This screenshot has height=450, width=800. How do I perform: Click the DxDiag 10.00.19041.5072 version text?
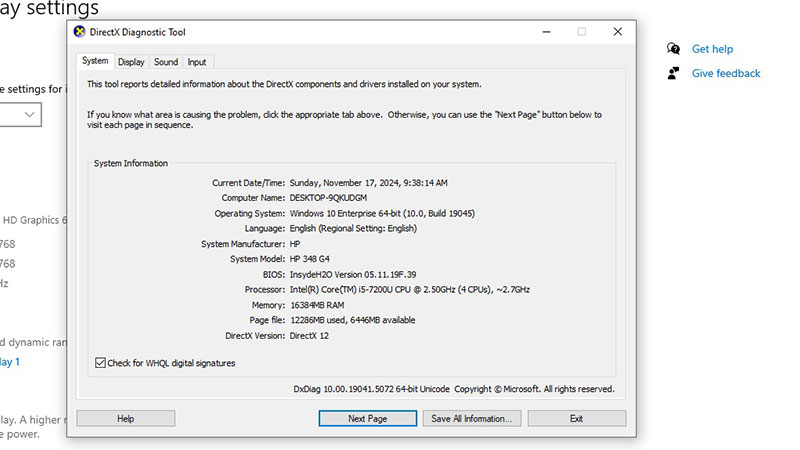(x=371, y=389)
